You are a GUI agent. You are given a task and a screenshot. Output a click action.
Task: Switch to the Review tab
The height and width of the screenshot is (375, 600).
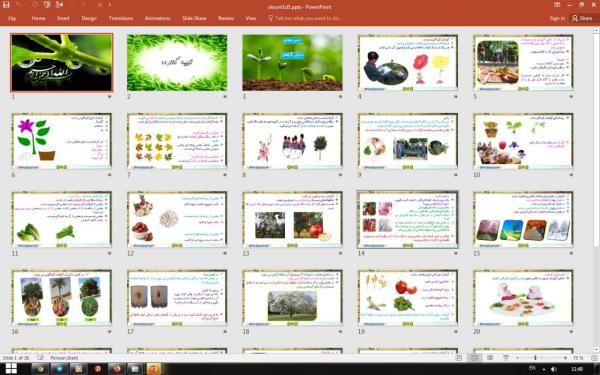pos(226,18)
